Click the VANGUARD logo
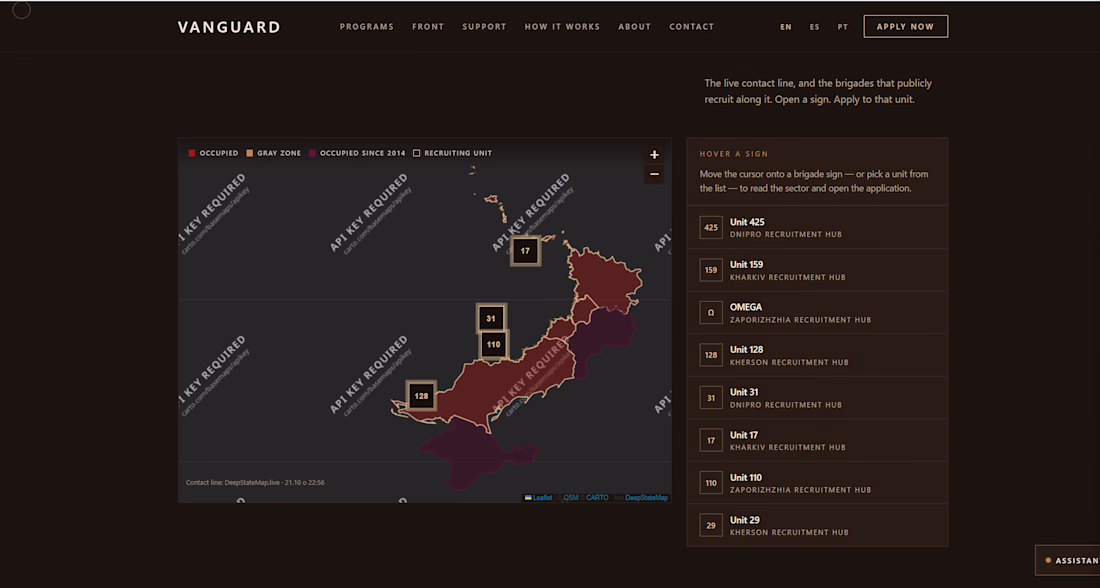1100x588 pixels. pyautogui.click(x=229, y=27)
